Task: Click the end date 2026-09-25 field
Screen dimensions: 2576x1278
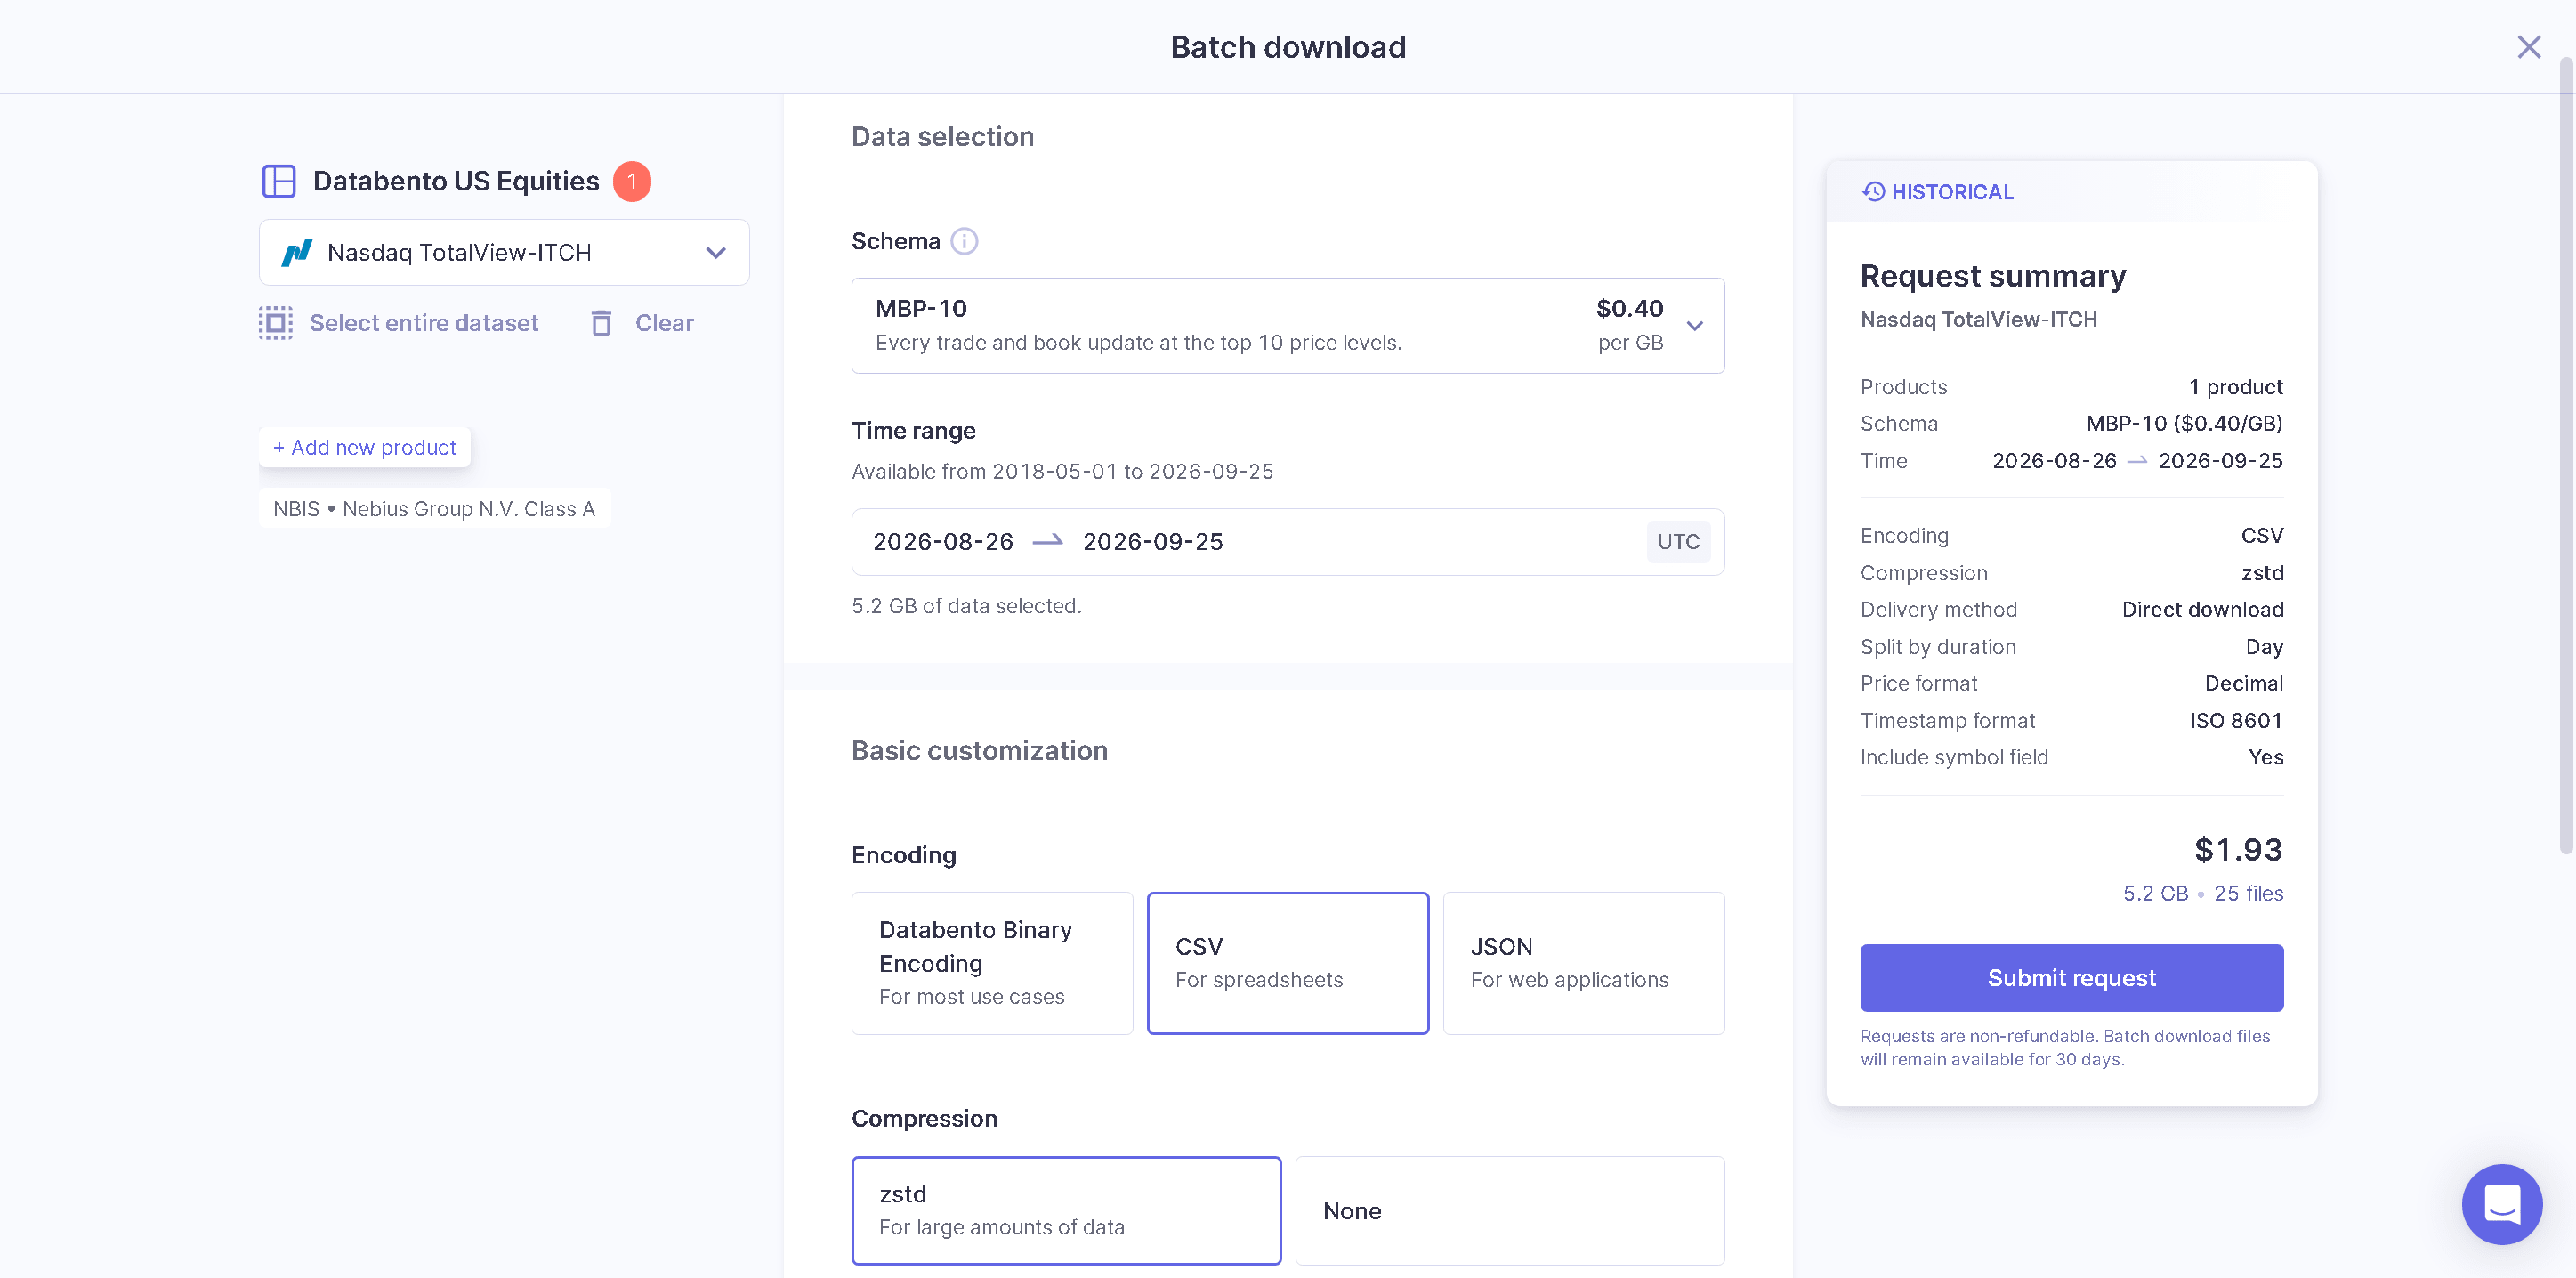Action: pyautogui.click(x=1152, y=542)
